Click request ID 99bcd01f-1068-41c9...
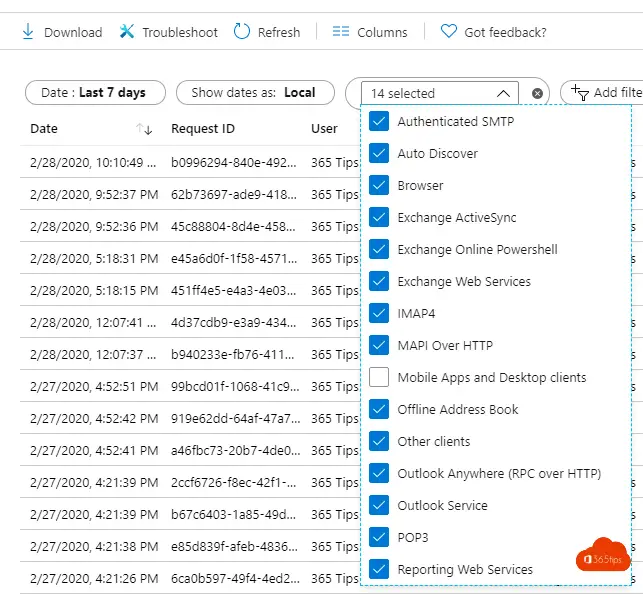643x594 pixels. tap(235, 387)
